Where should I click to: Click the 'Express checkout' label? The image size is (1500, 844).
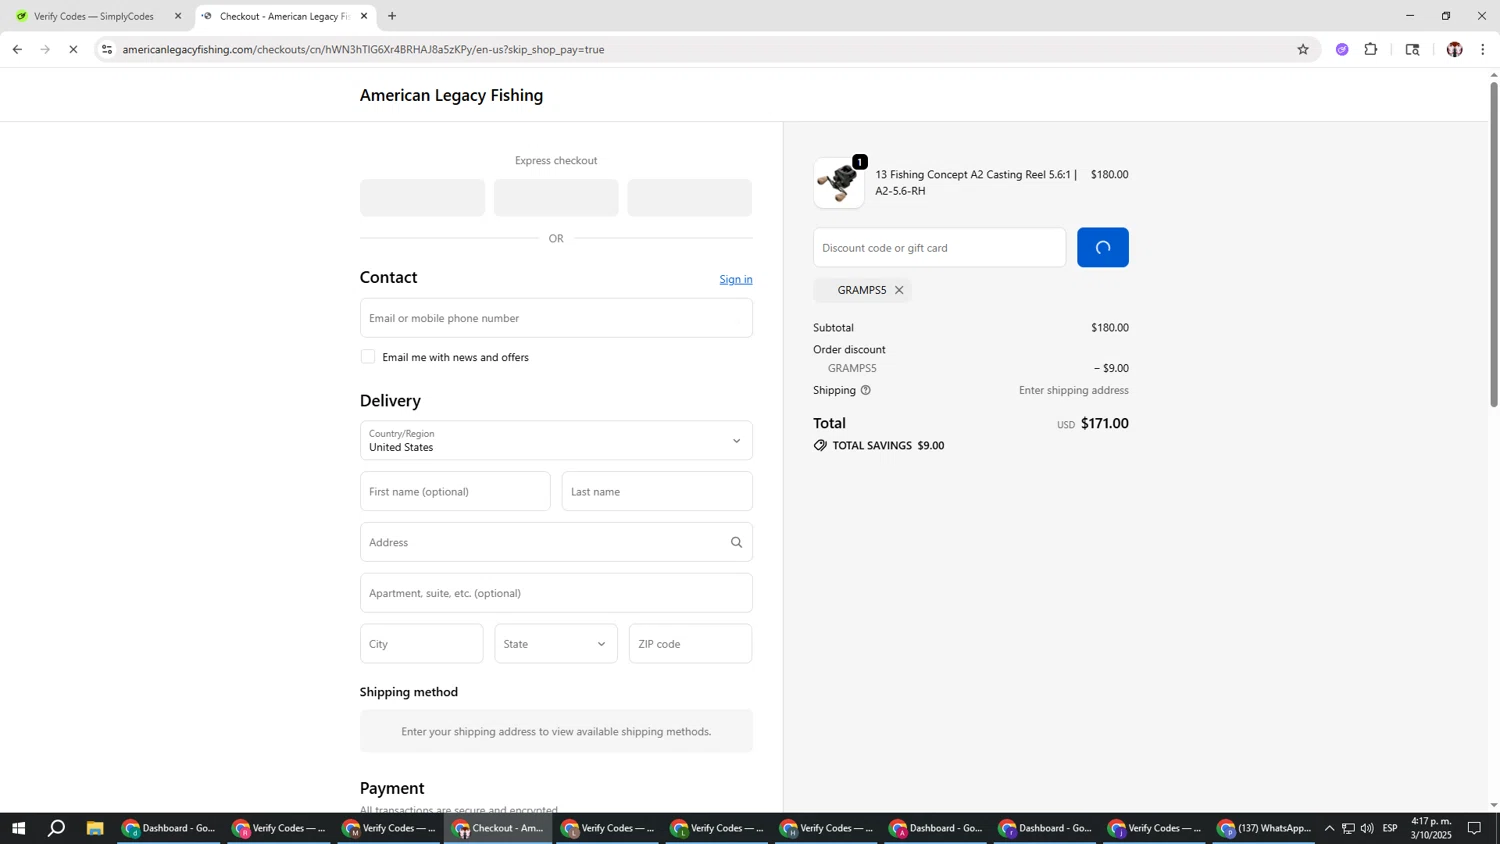click(x=556, y=160)
